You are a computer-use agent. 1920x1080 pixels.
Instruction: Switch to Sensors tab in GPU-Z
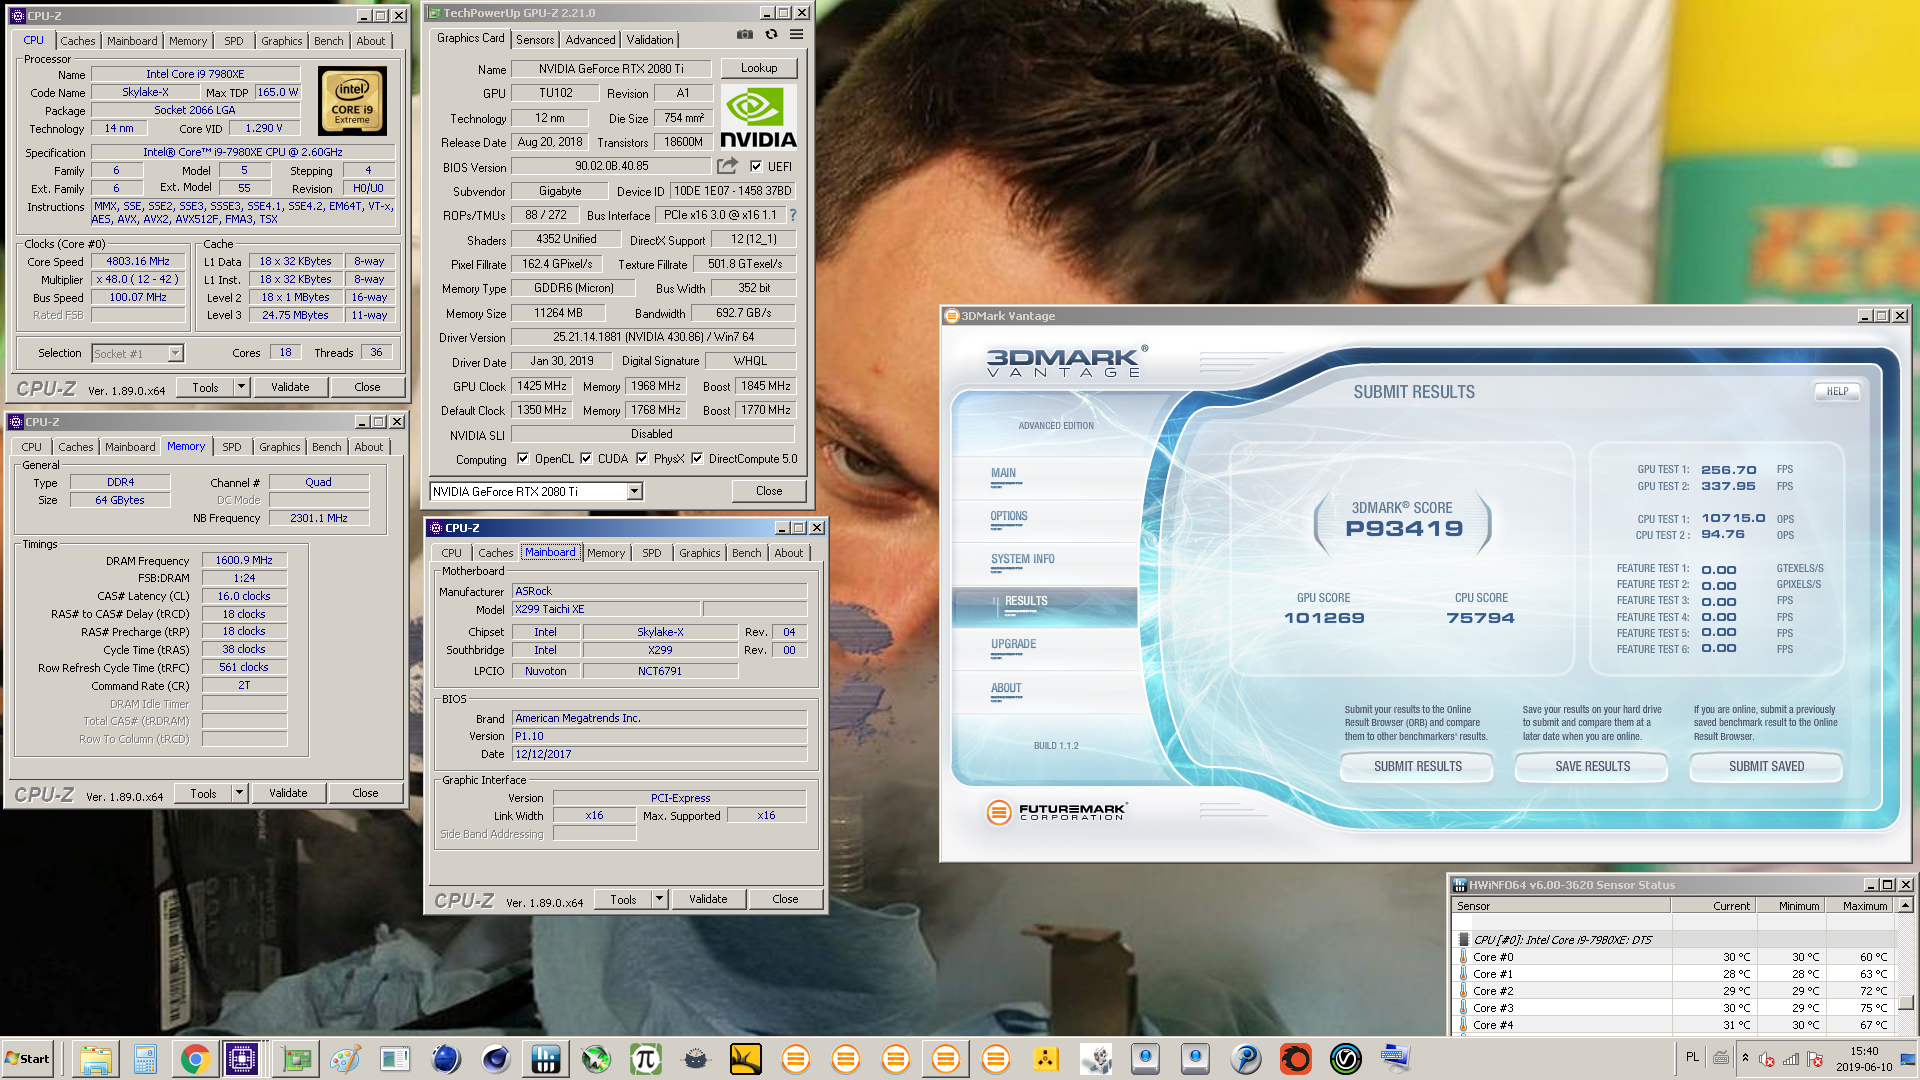[x=535, y=40]
